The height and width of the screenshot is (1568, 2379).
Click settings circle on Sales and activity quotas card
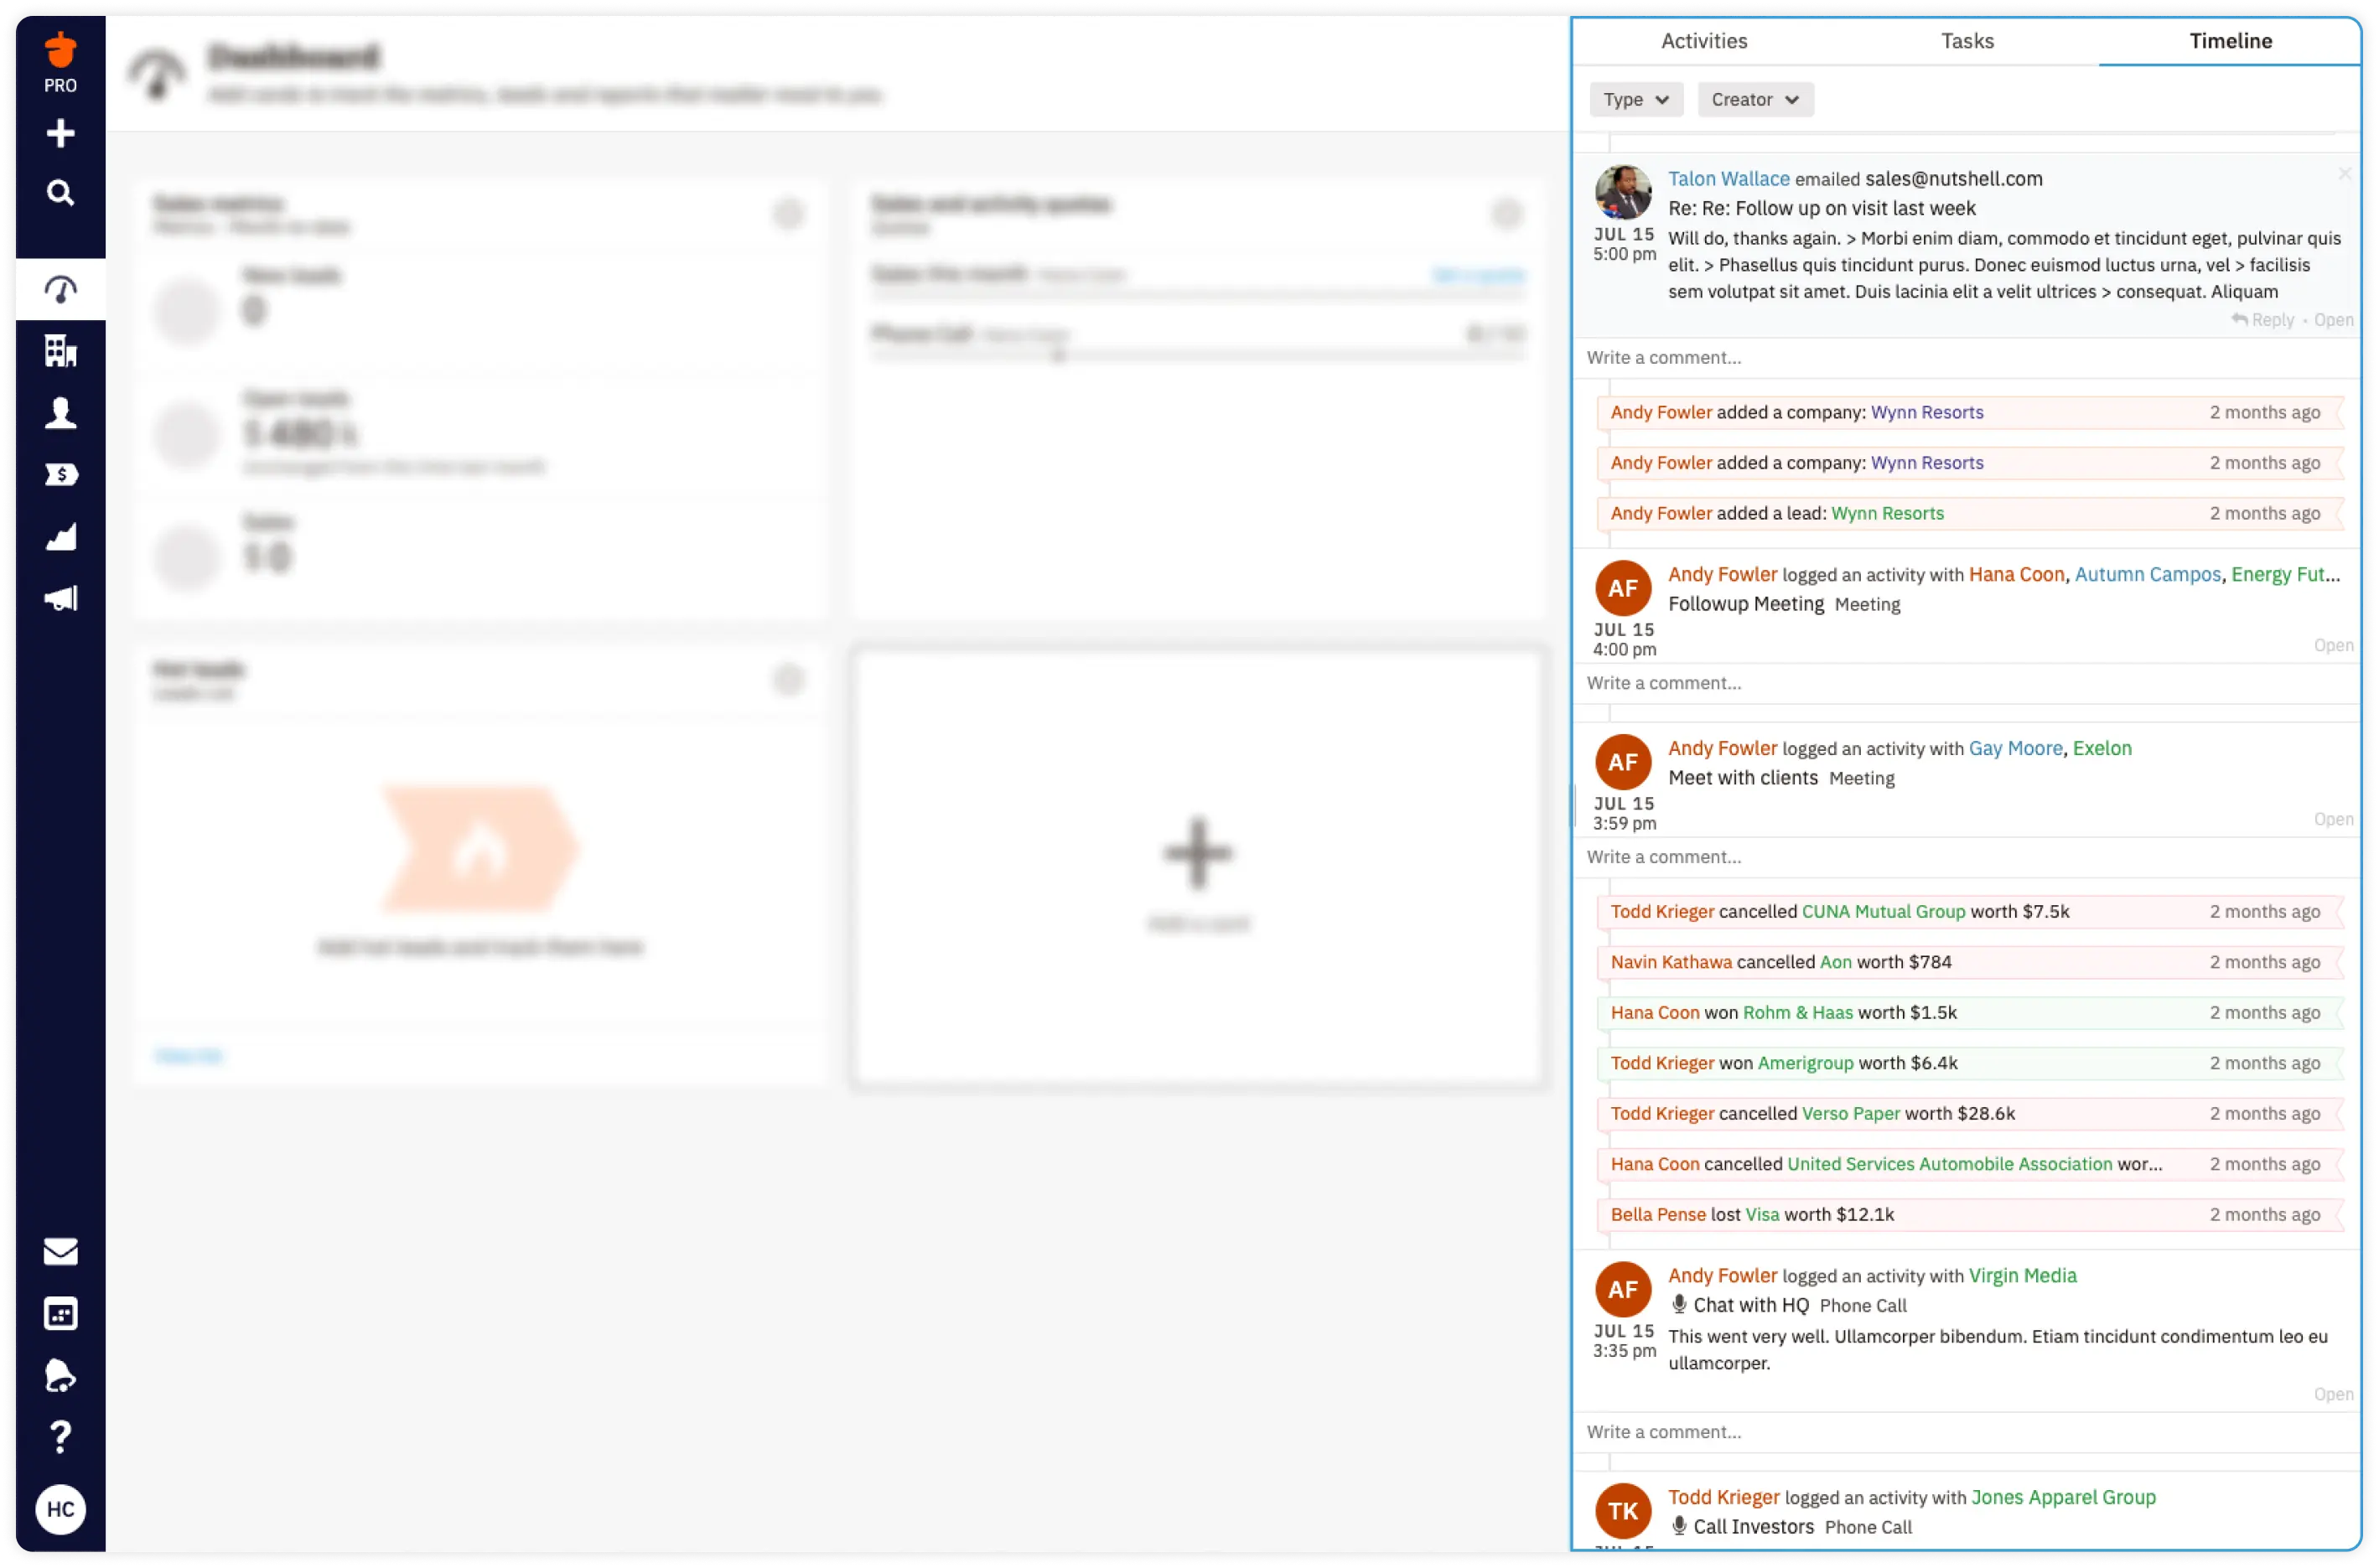click(1507, 213)
